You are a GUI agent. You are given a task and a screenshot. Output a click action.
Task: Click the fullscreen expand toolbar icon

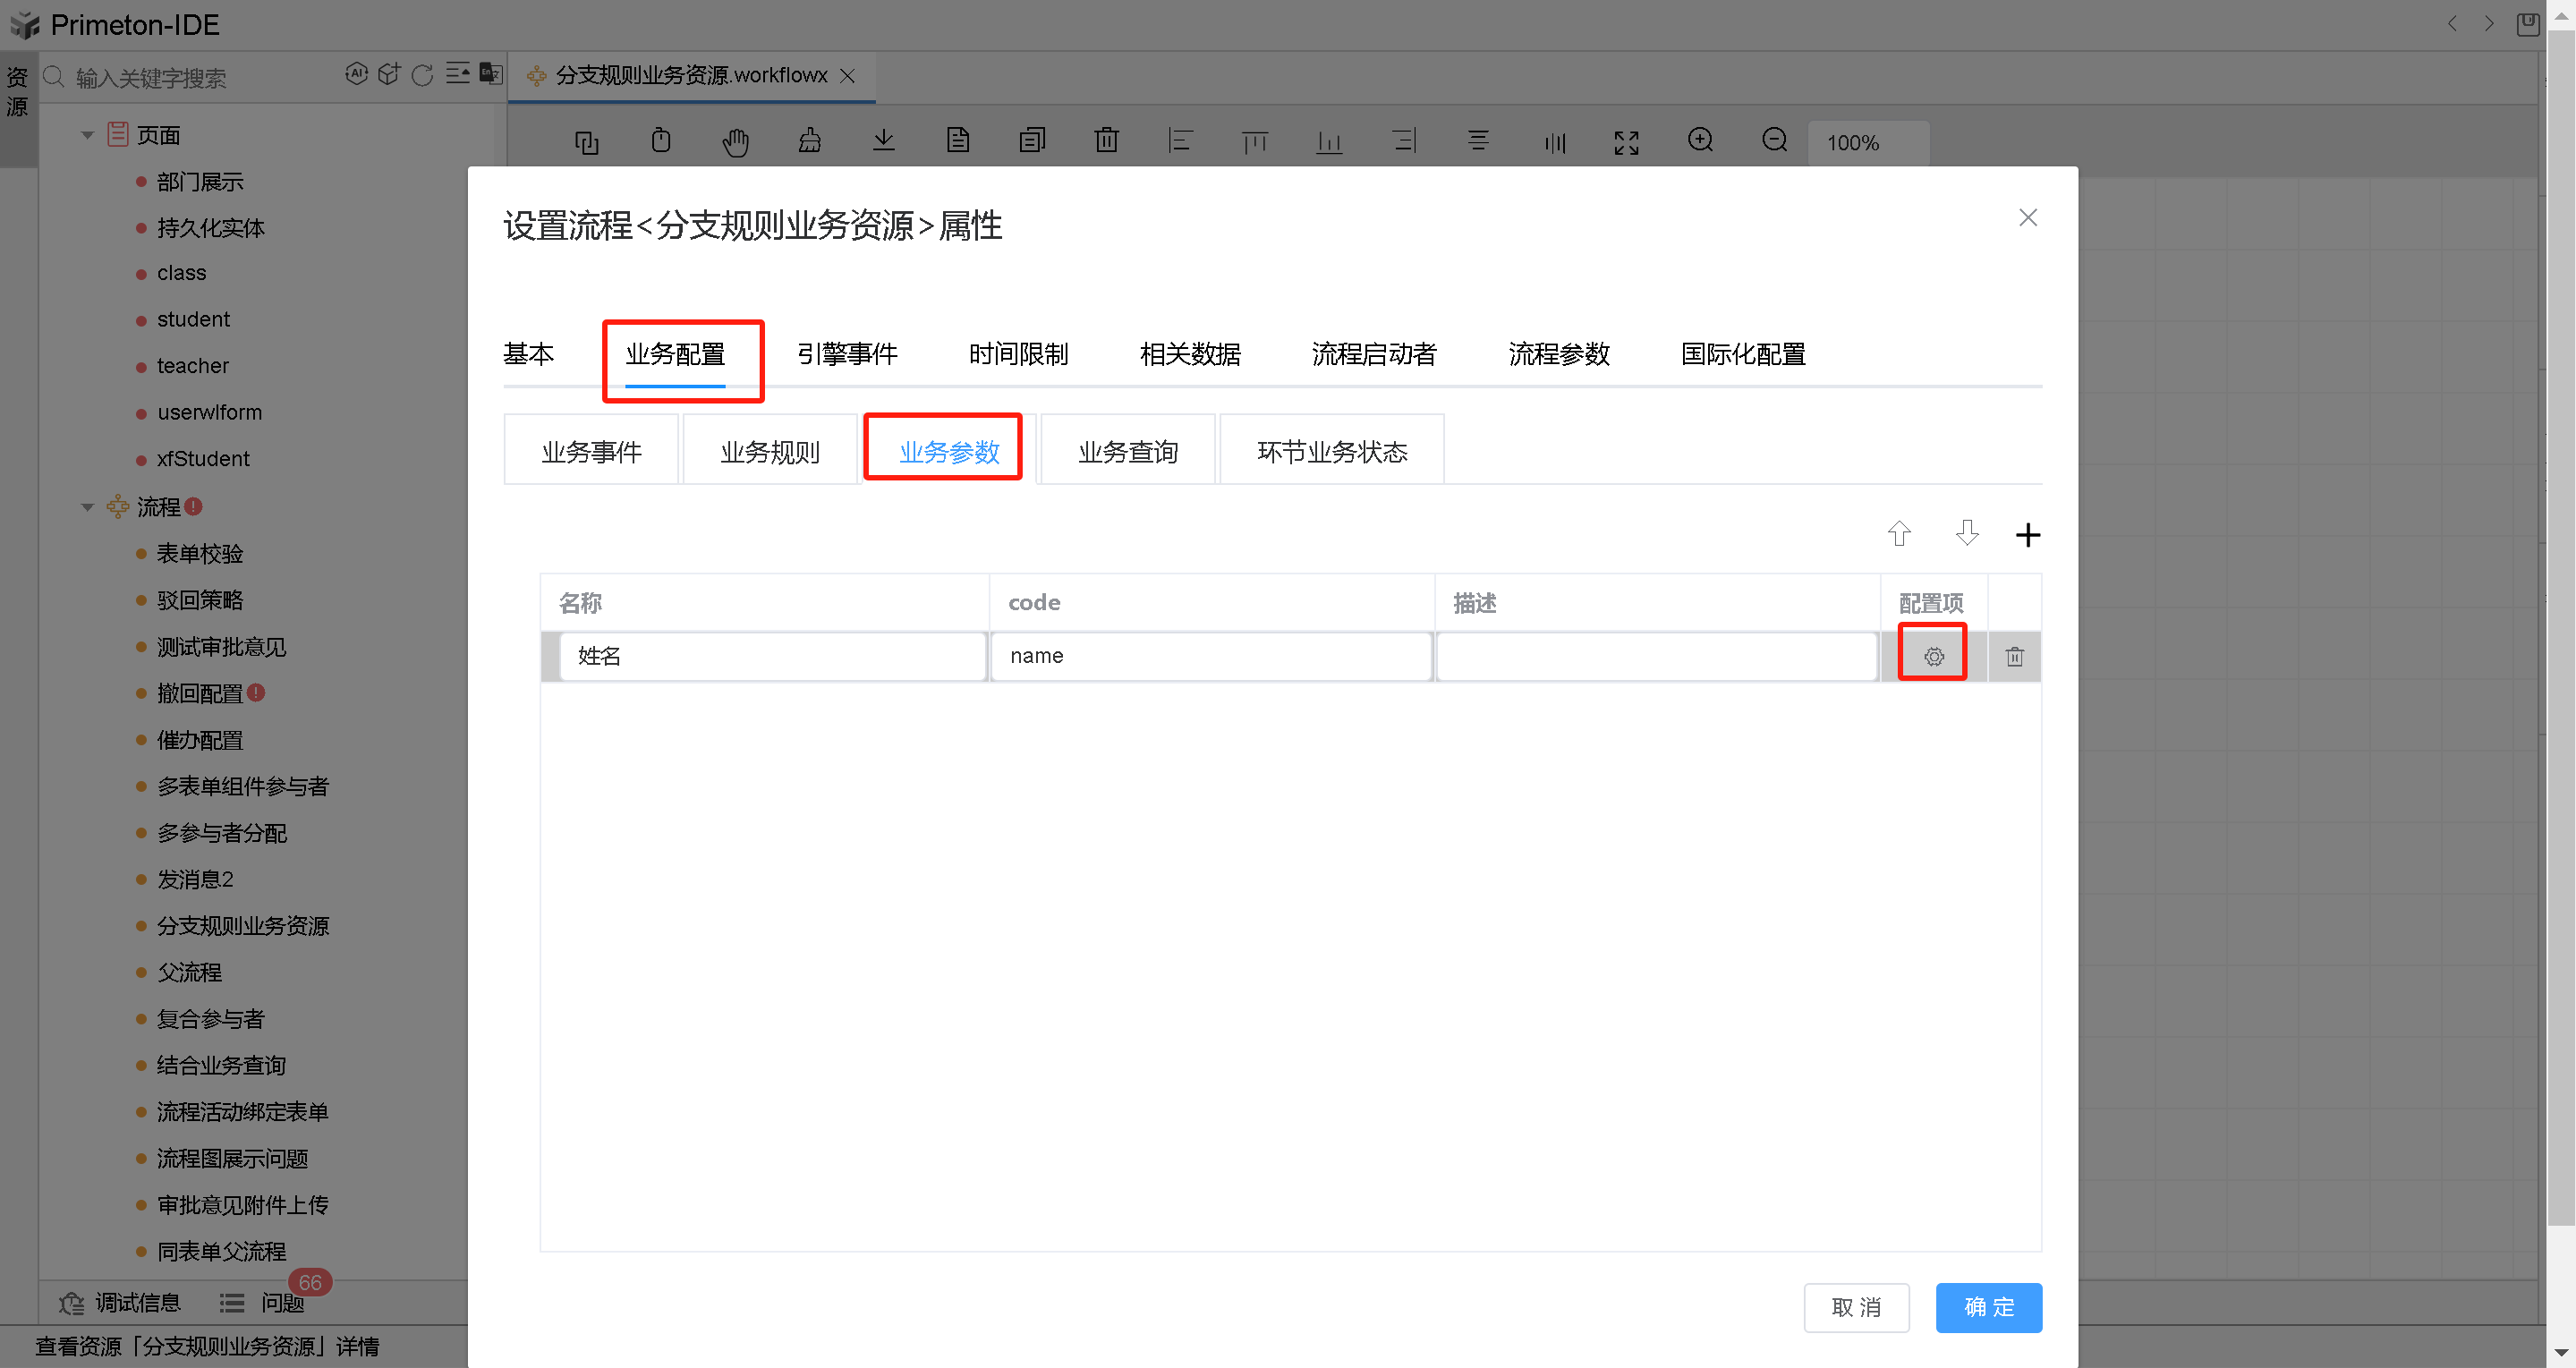pyautogui.click(x=1626, y=142)
